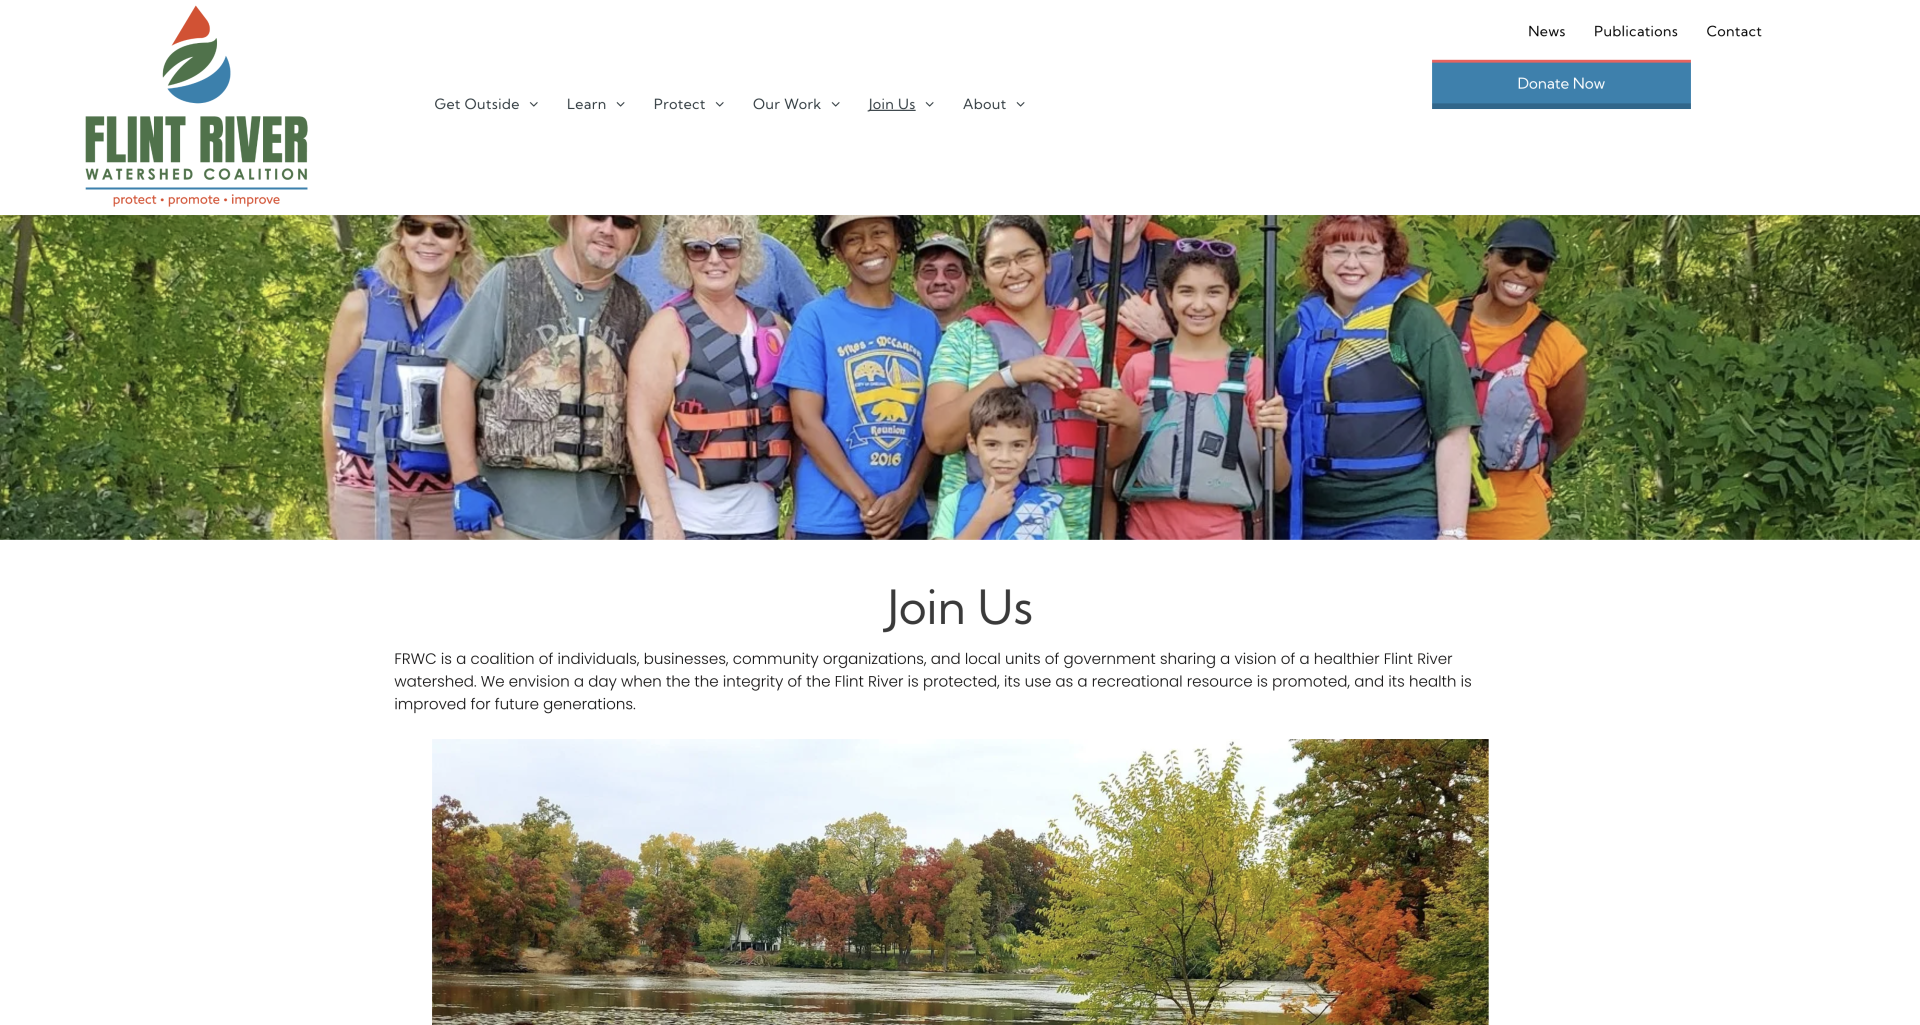Click the Join Us page heading

[x=958, y=608]
